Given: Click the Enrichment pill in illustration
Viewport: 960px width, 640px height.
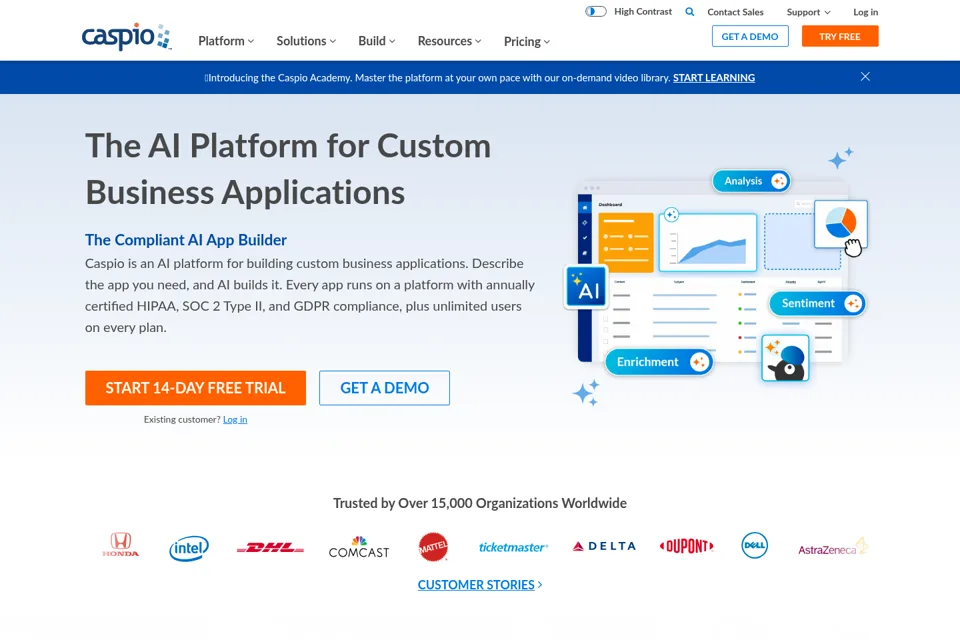Looking at the screenshot, I should pos(659,362).
